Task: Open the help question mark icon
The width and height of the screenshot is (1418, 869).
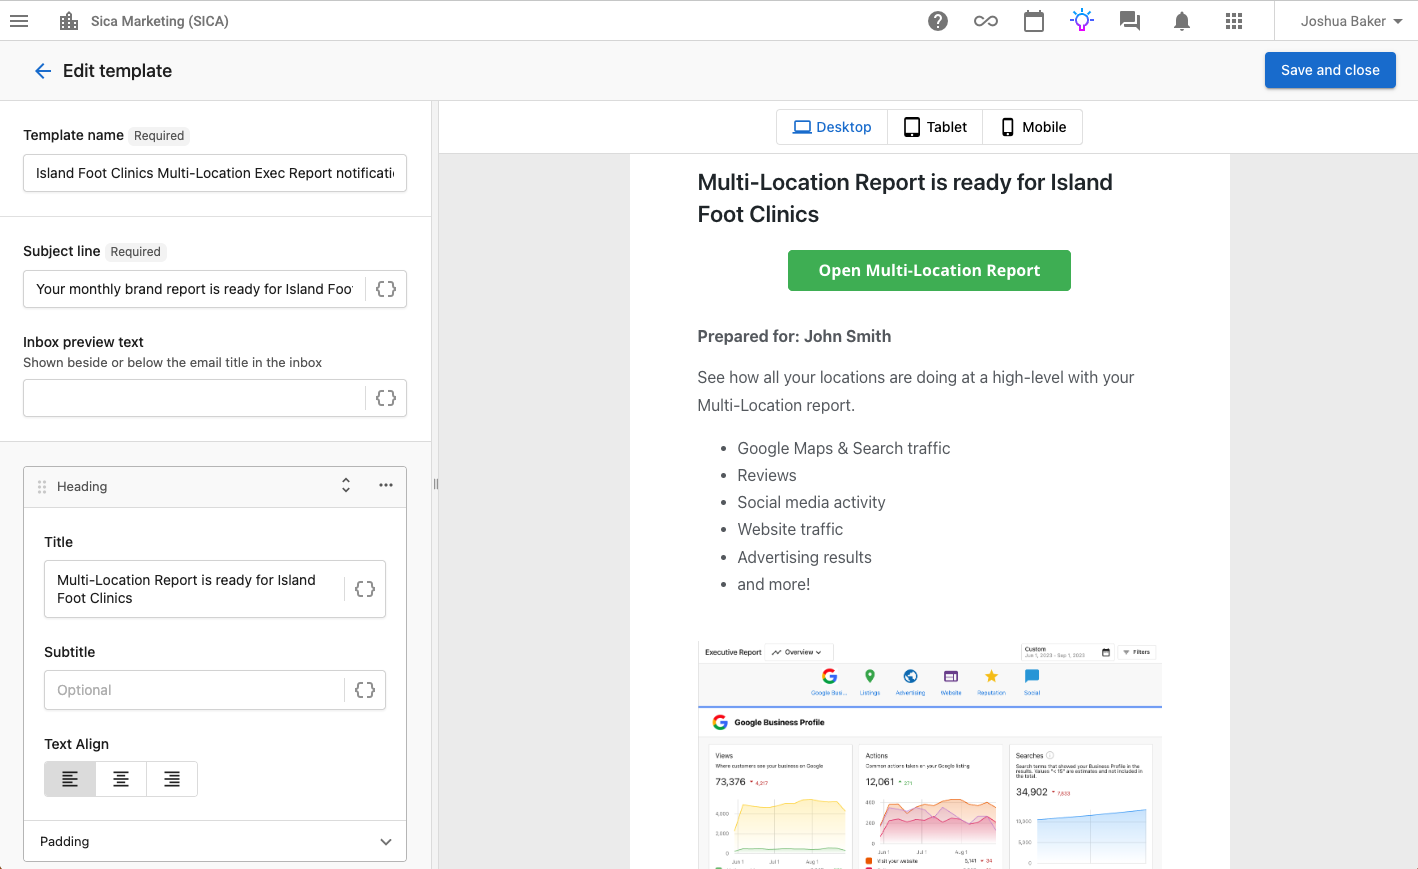Action: pos(938,21)
